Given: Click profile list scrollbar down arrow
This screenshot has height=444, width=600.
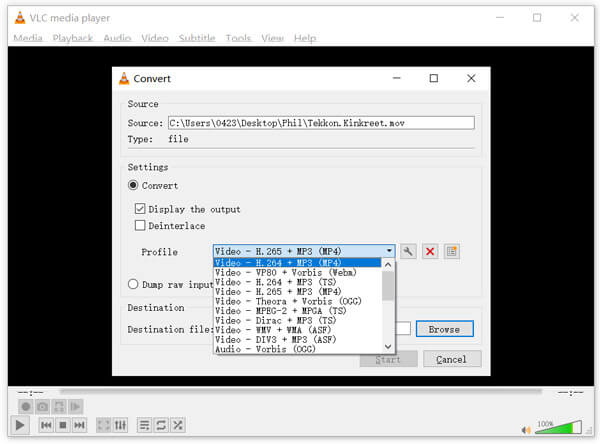Looking at the screenshot, I should pyautogui.click(x=388, y=347).
